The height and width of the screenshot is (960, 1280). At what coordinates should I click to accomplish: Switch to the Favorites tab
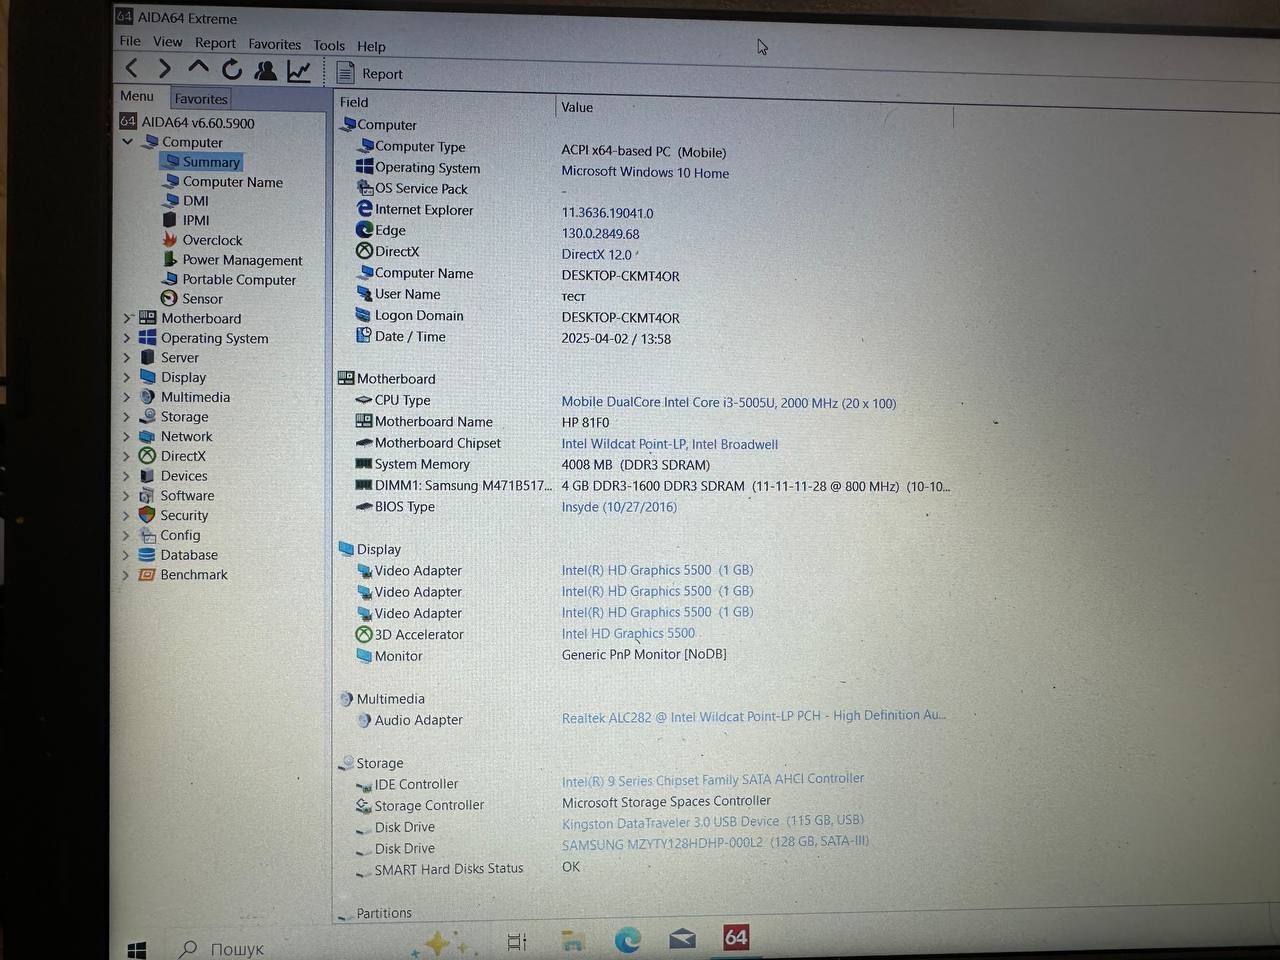201,99
